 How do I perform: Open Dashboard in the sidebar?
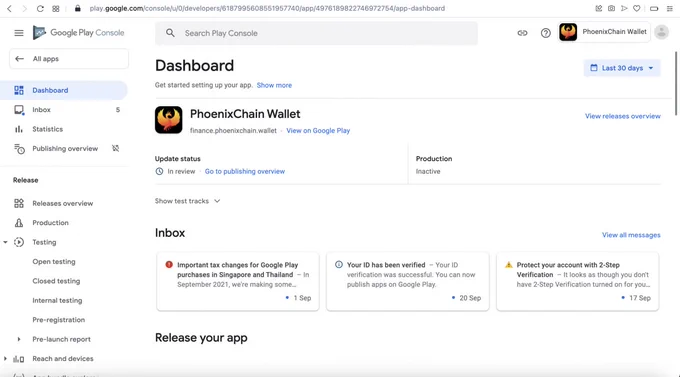click(64, 90)
